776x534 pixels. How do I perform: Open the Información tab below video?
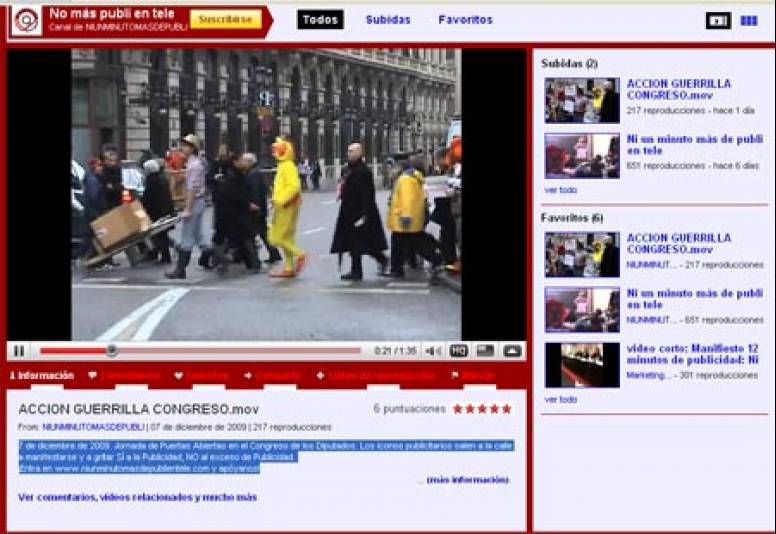coord(42,376)
